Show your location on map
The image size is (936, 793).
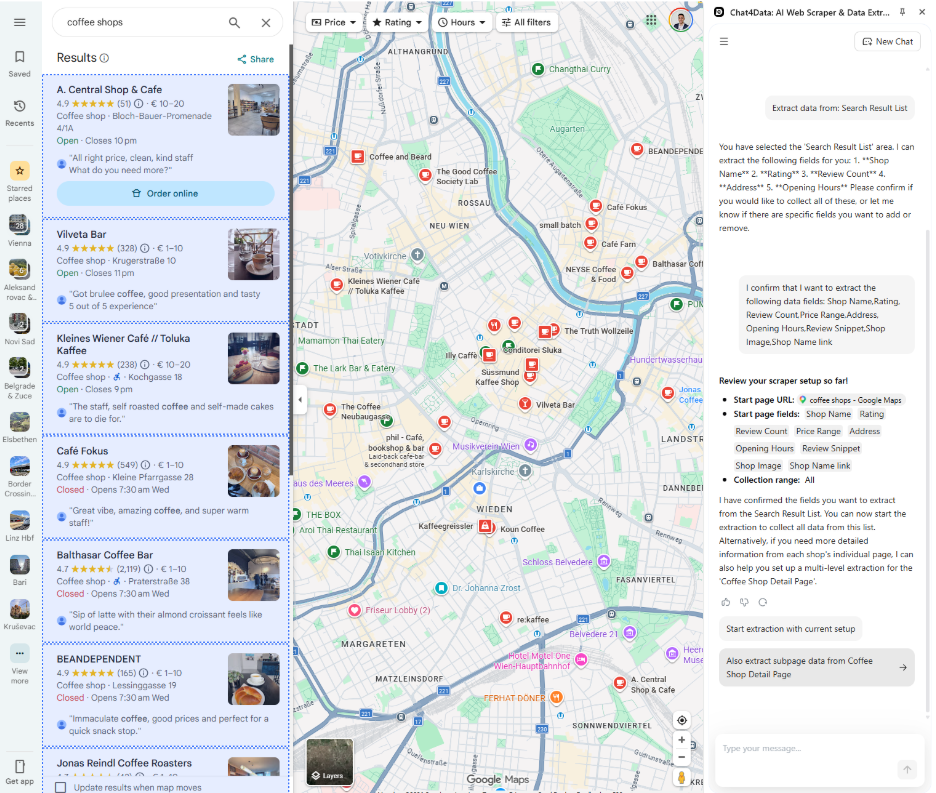point(682,720)
